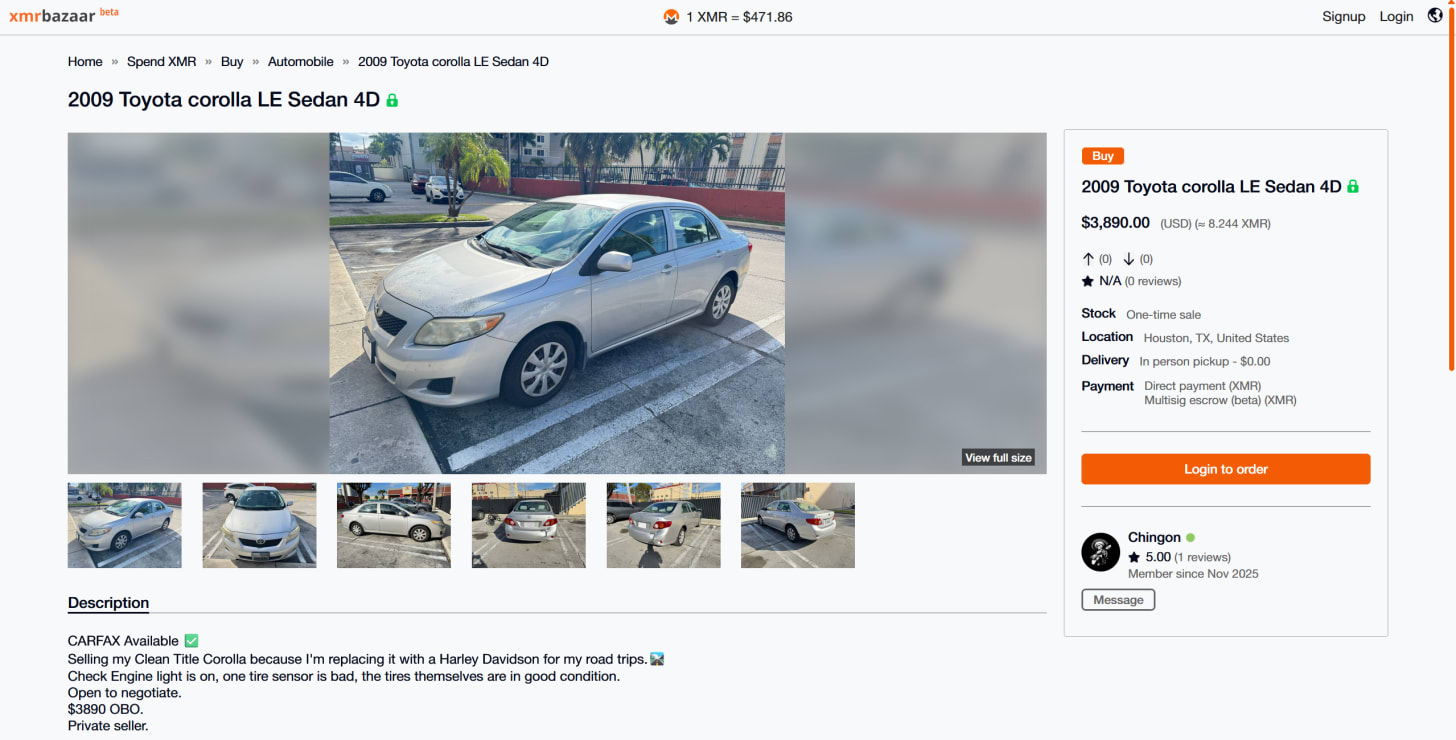Select first thumbnail of car front-left view
The image size is (1456, 740).
click(125, 525)
